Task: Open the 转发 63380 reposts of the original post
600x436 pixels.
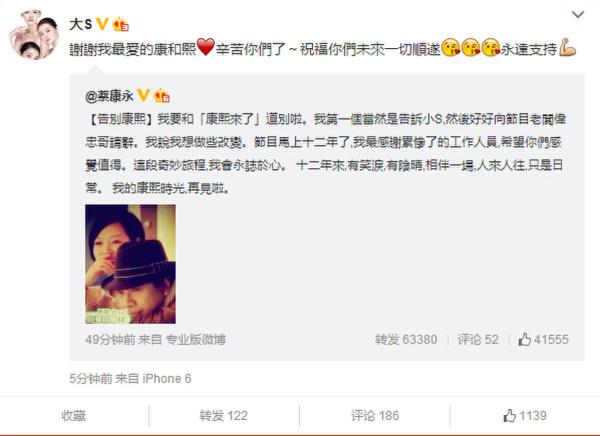Action: point(406,340)
